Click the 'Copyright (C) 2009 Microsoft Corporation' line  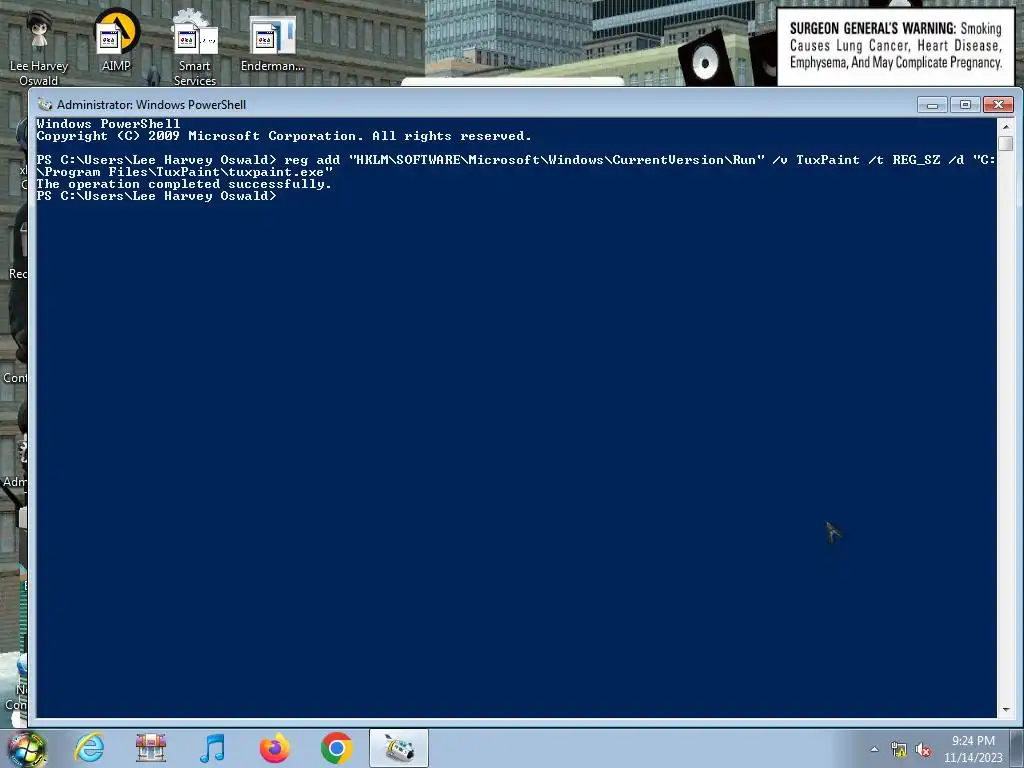[284, 136]
